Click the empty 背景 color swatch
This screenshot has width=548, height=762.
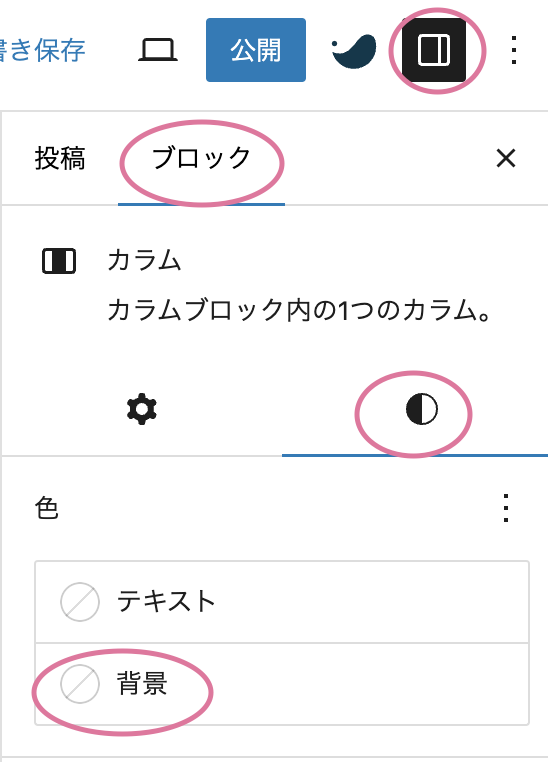pos(80,684)
